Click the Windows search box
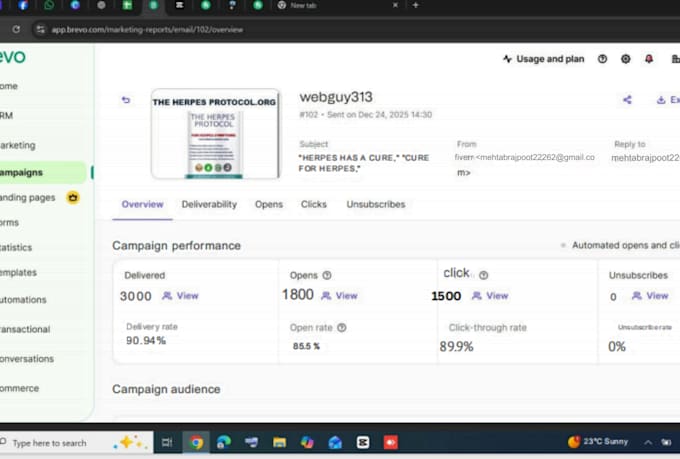Image resolution: width=680 pixels, height=459 pixels. pyautogui.click(x=76, y=443)
